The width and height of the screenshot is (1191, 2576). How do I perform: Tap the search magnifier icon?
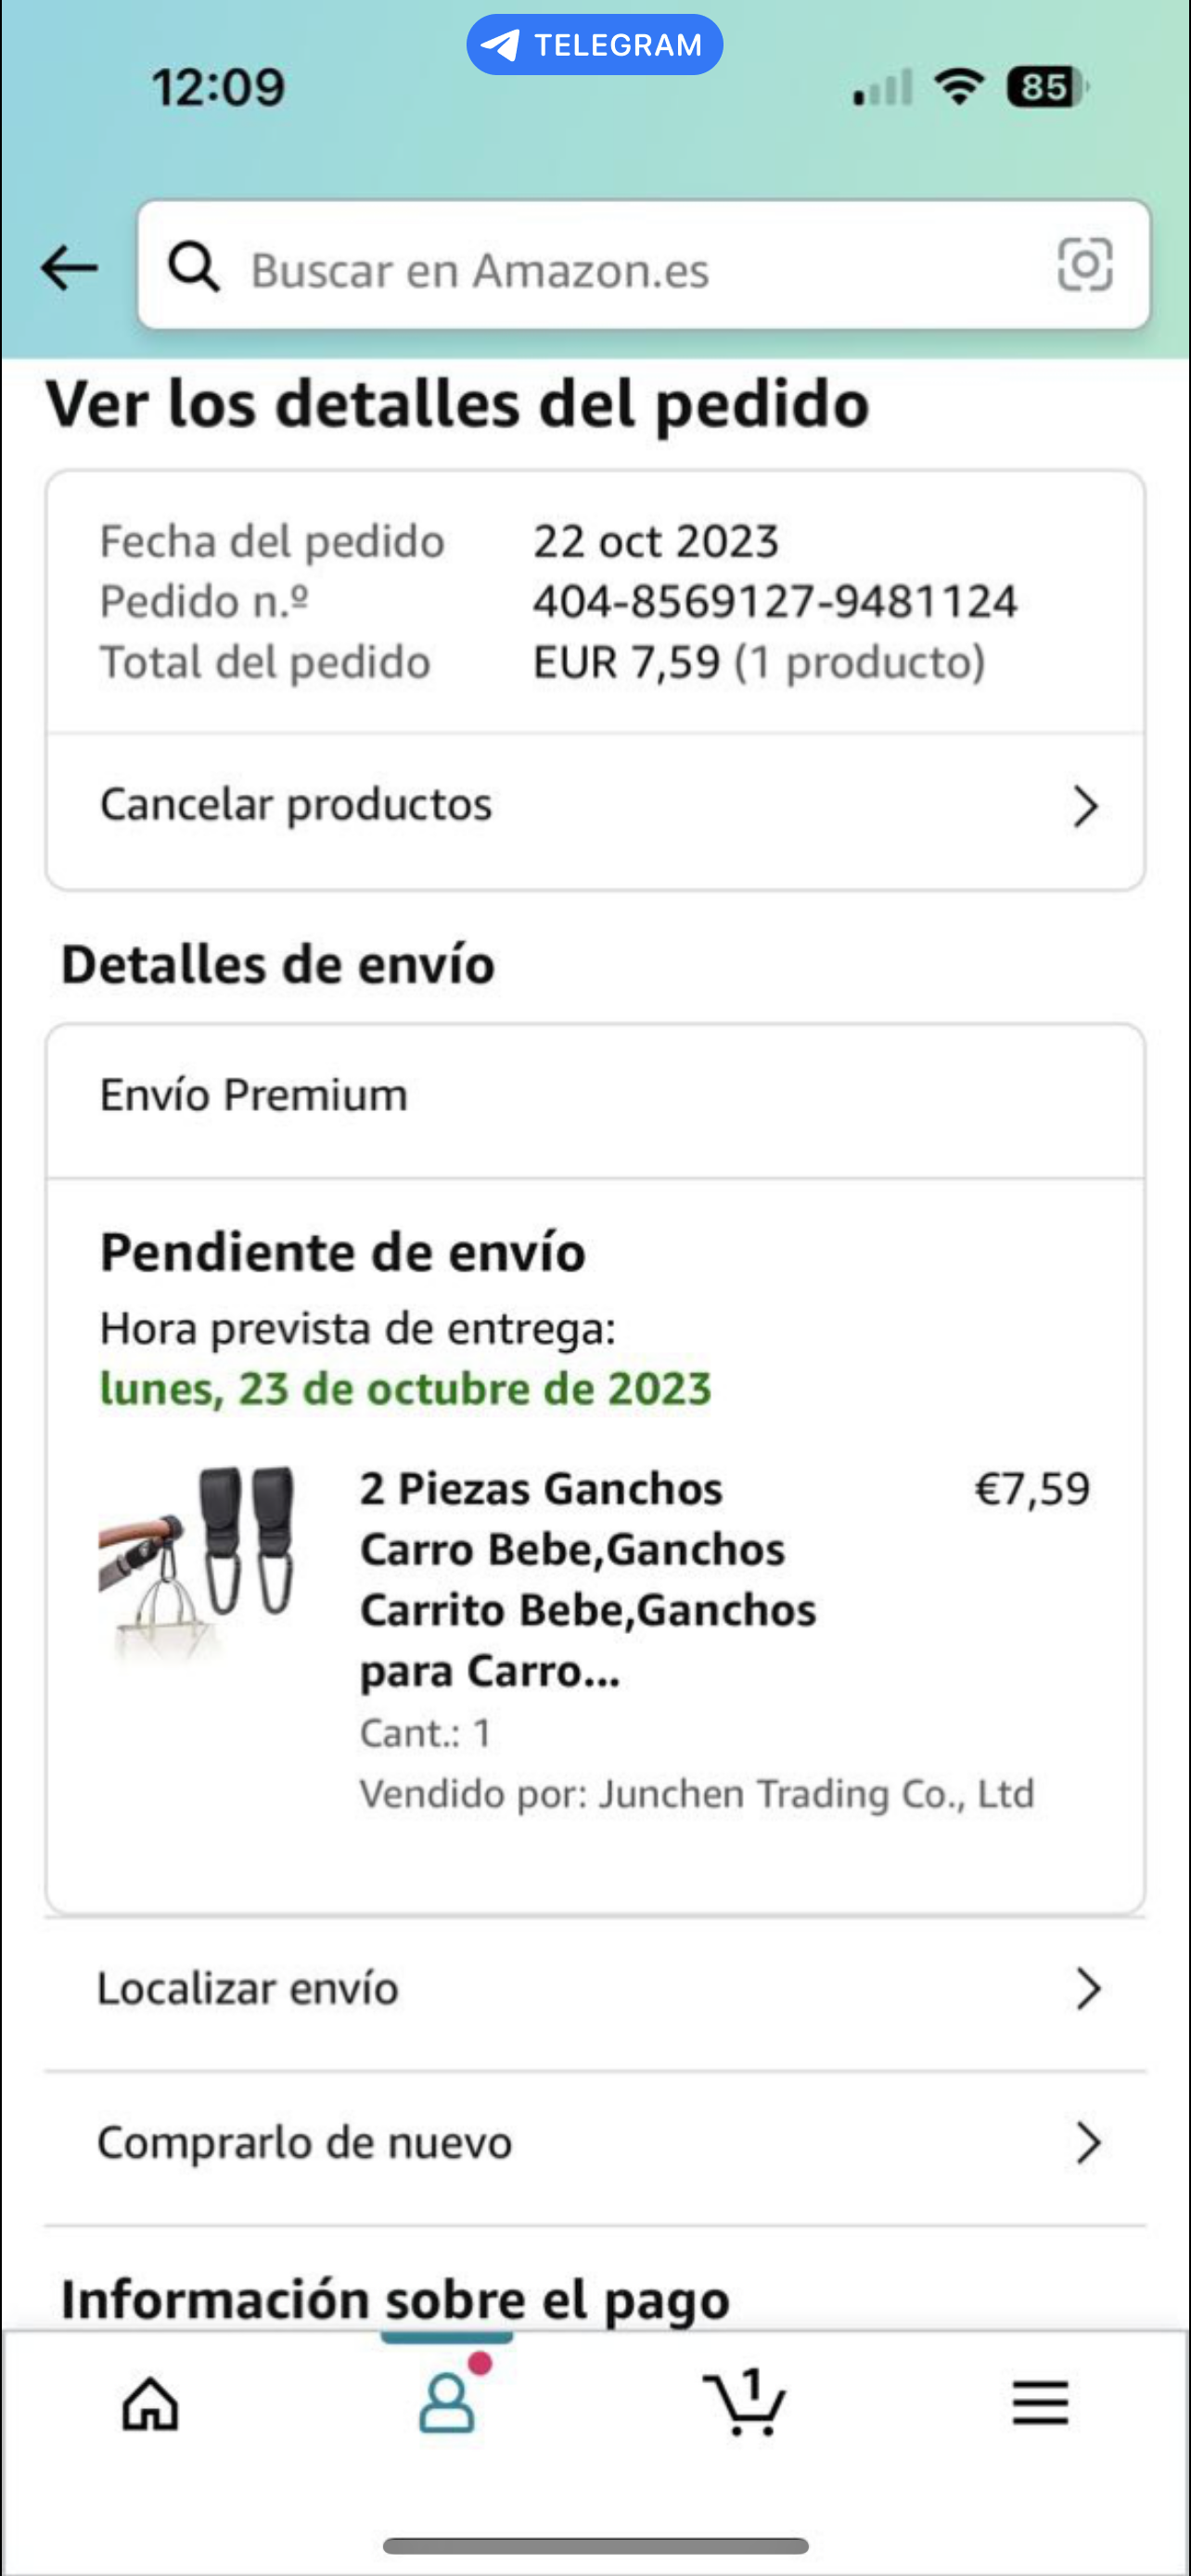[193, 268]
